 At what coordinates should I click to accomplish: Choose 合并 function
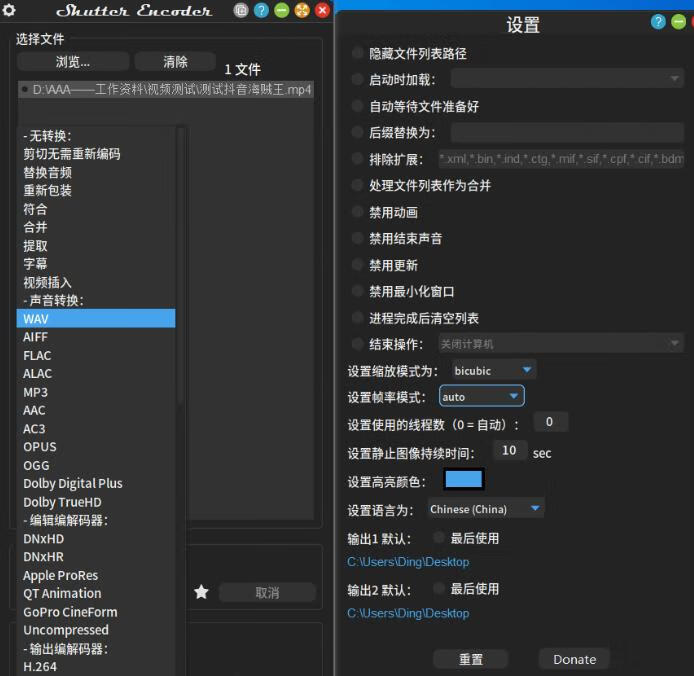click(96, 227)
